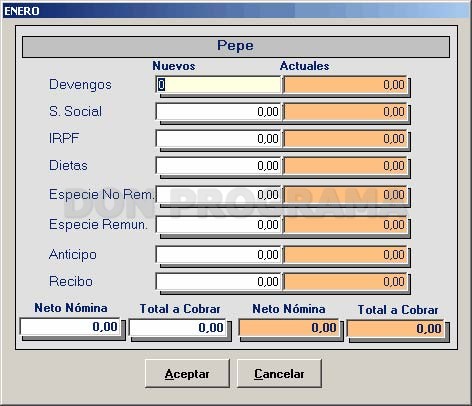Screen dimensions: 472x406
Task: Click the Pepe name header bar
Action: coord(236,47)
